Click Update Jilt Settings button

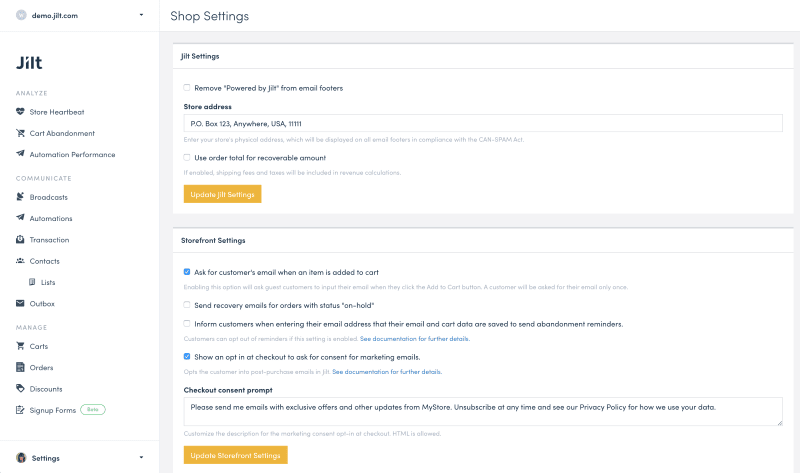(x=222, y=194)
